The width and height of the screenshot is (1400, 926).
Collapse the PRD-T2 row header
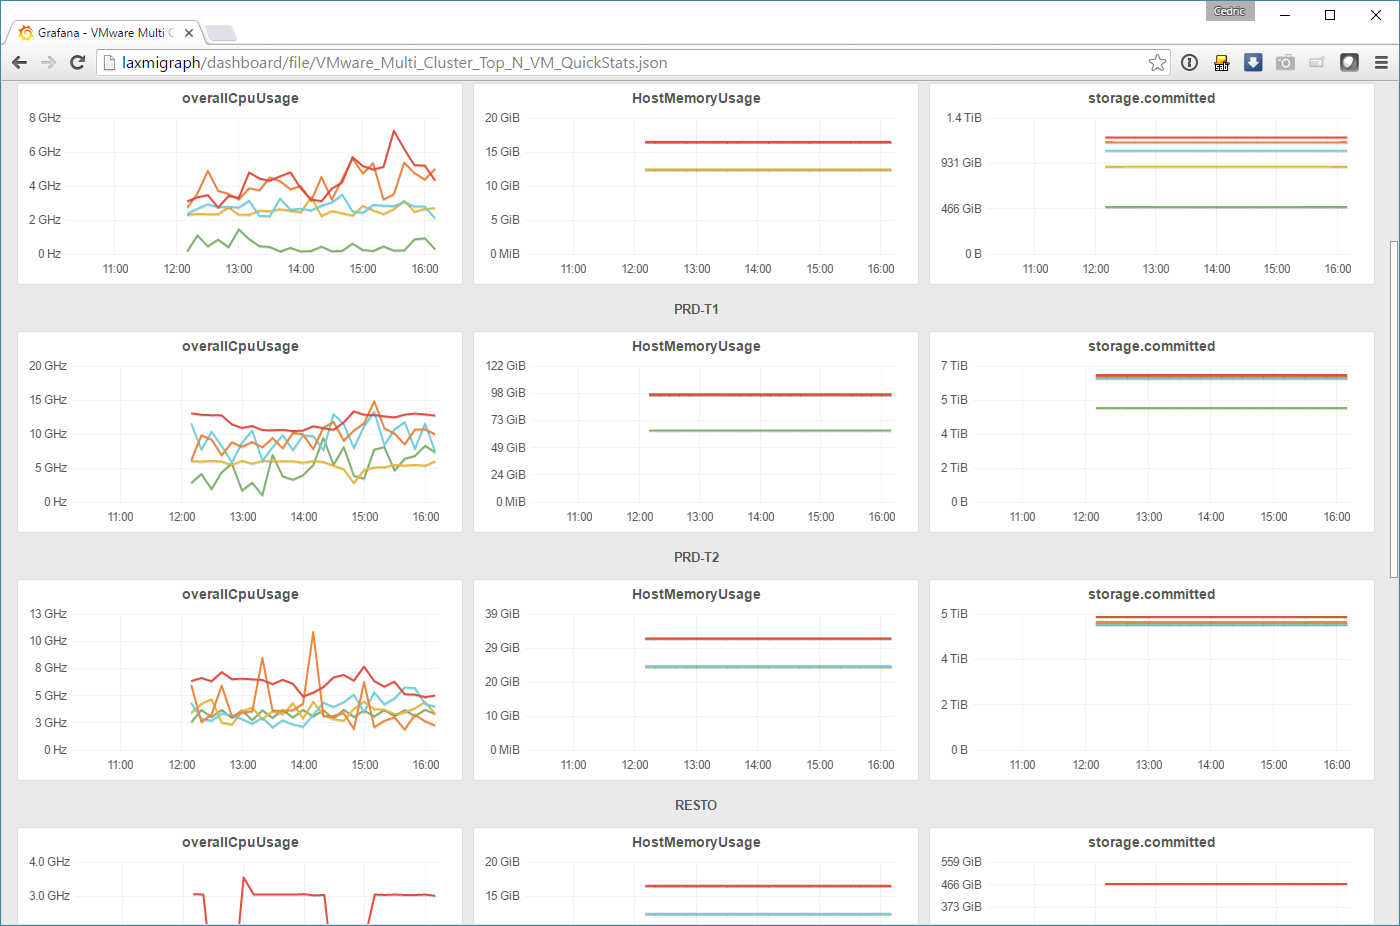696,557
